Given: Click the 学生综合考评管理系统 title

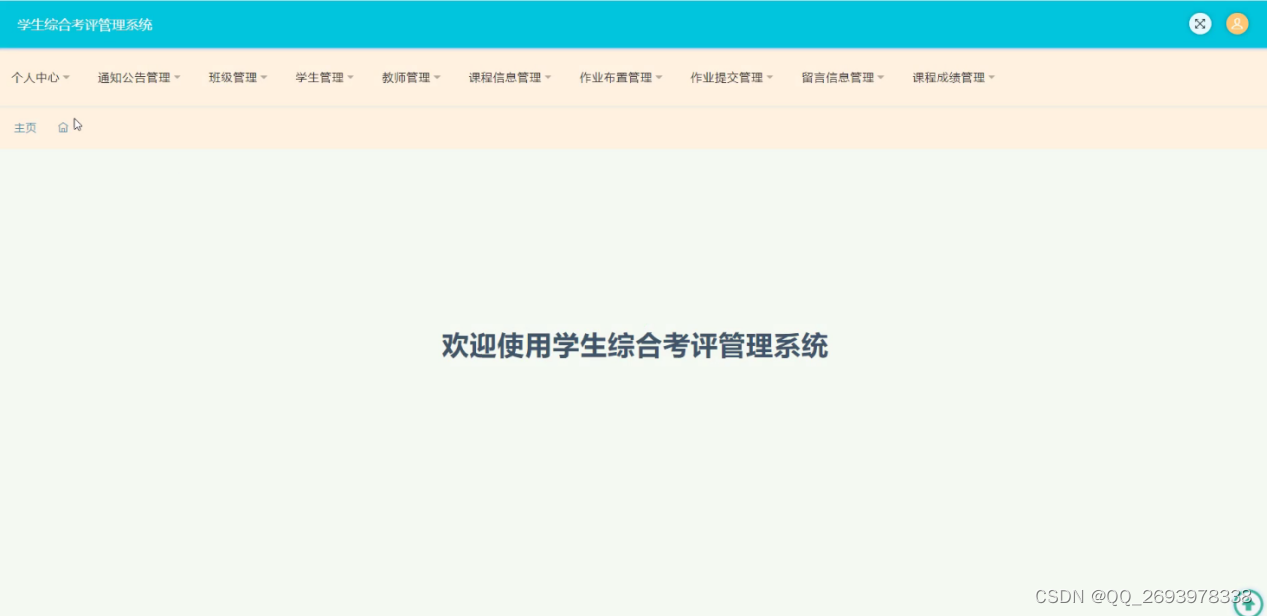Looking at the screenshot, I should click(x=83, y=23).
